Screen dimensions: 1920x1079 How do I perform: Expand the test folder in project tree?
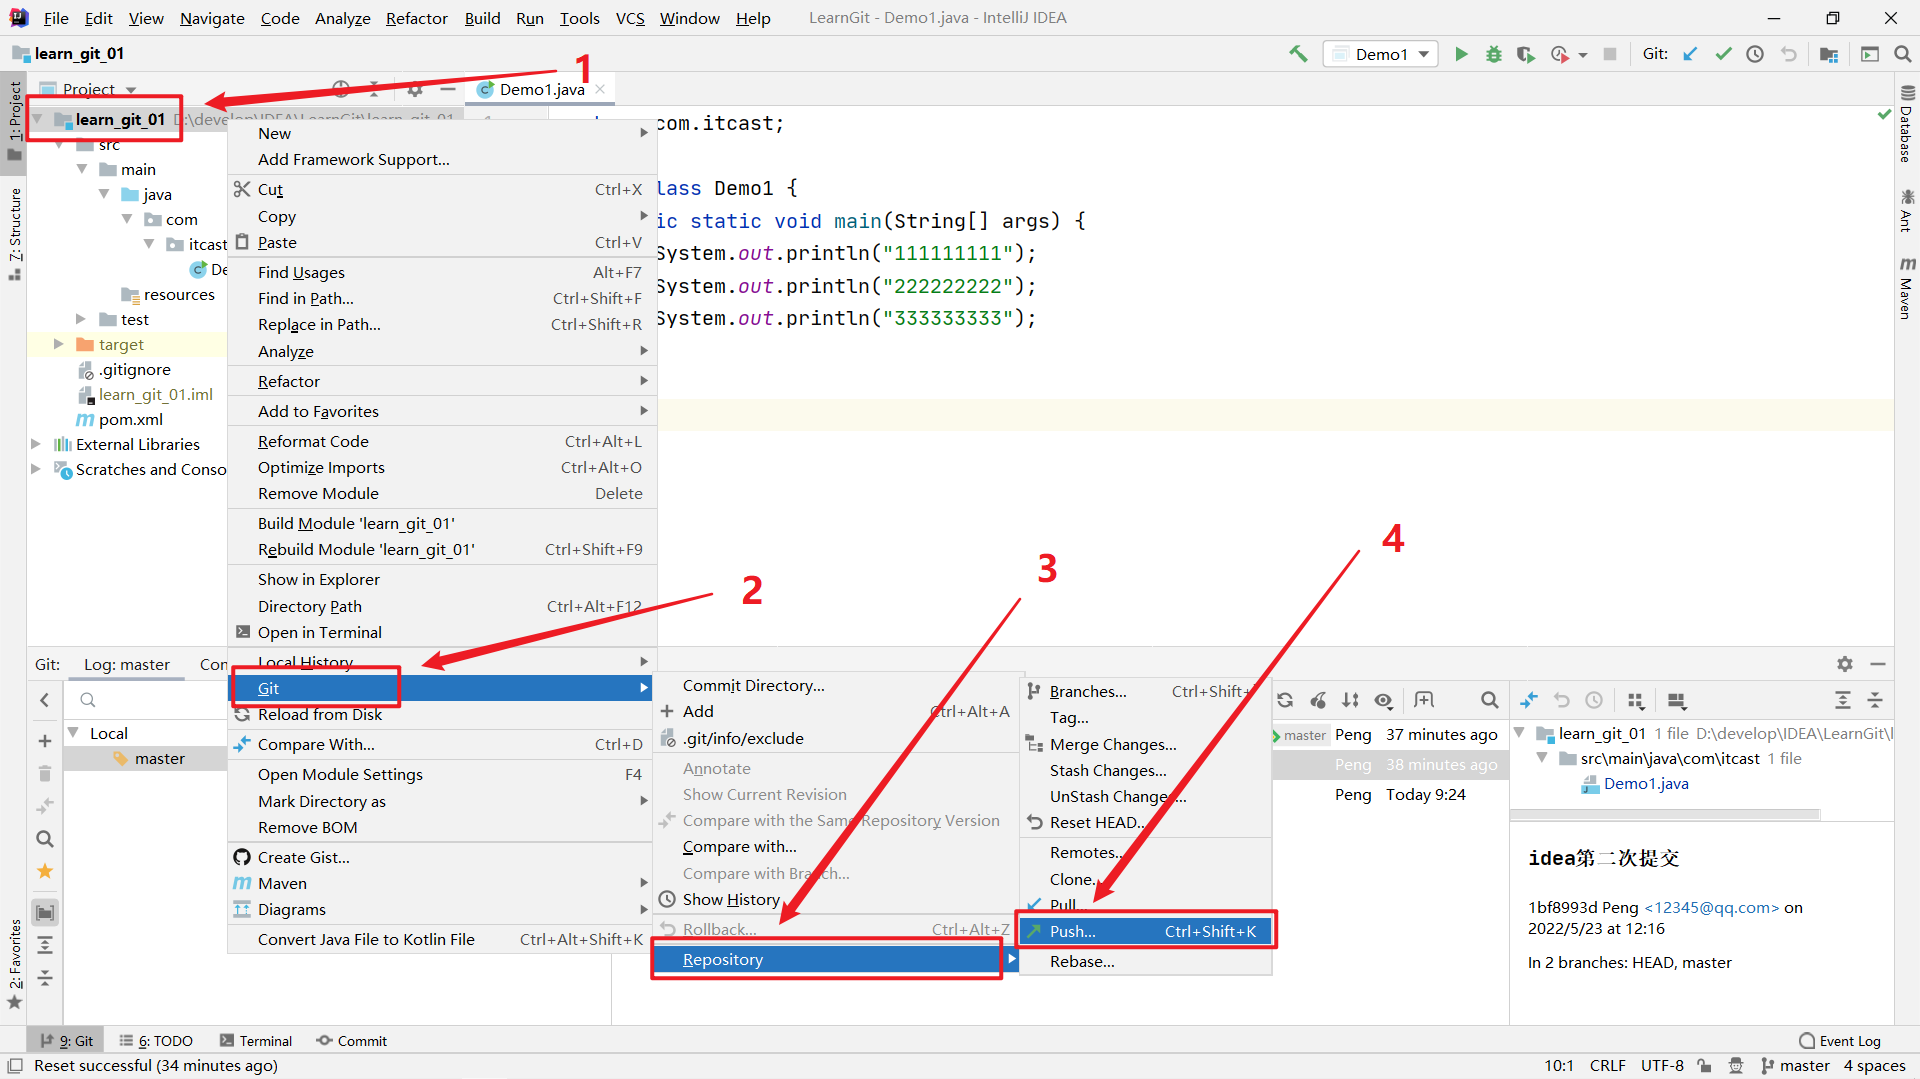tap(81, 319)
